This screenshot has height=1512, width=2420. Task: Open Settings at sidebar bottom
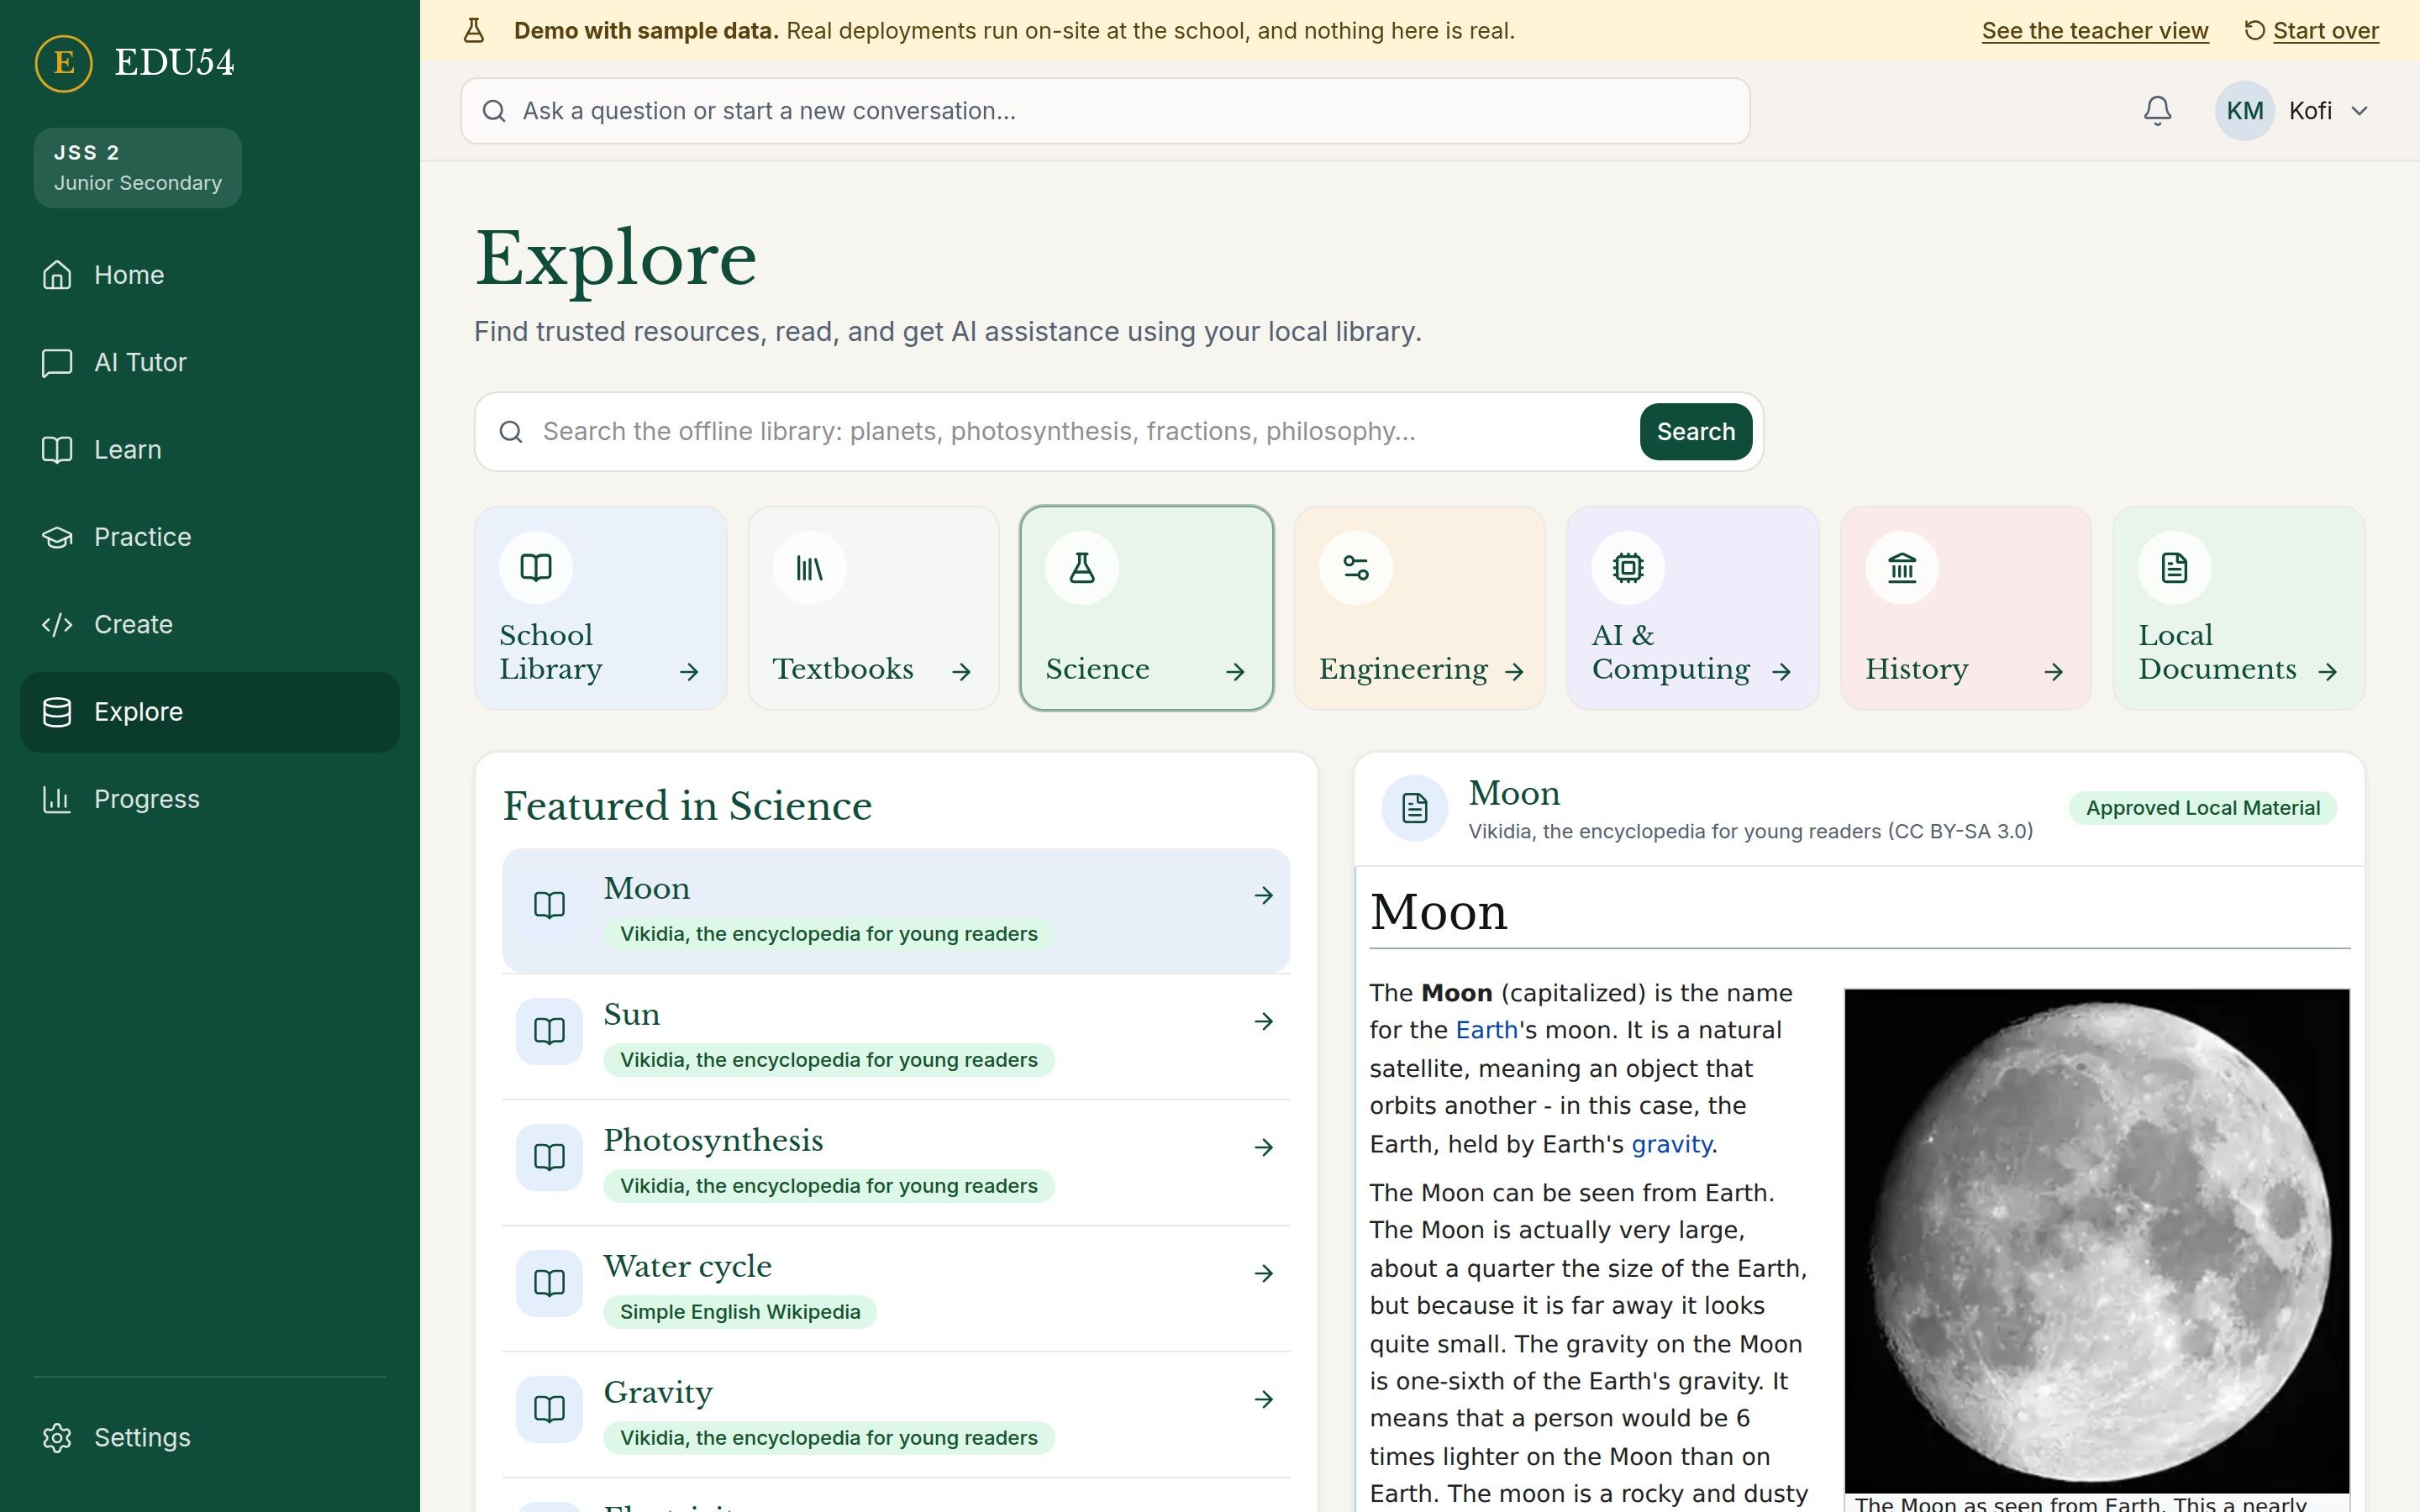coord(210,1437)
